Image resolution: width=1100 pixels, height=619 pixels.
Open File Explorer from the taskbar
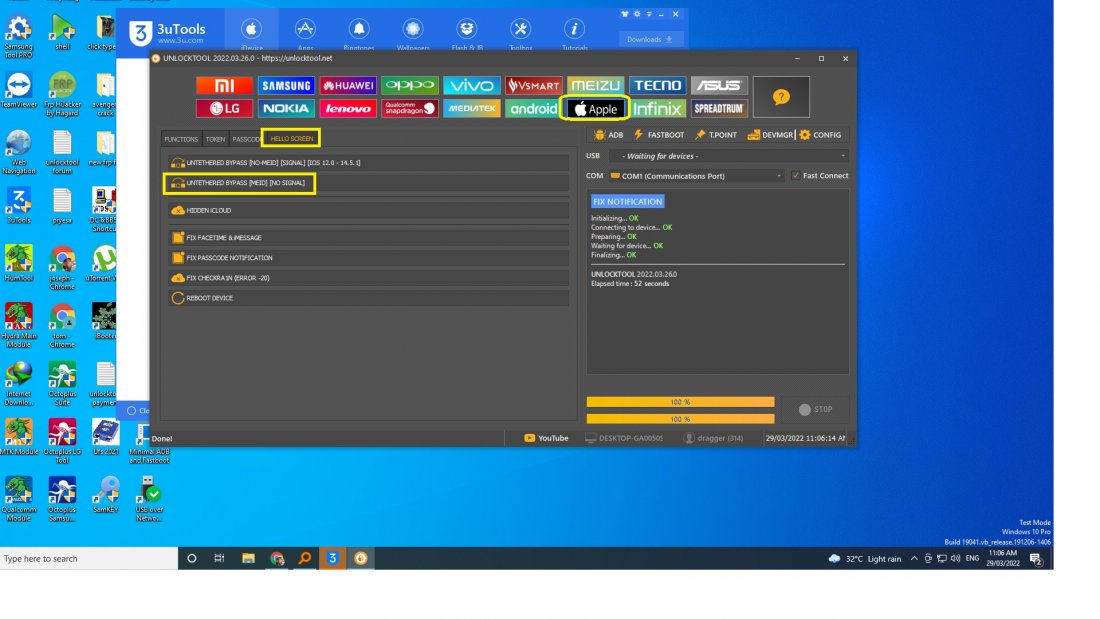[x=248, y=559]
